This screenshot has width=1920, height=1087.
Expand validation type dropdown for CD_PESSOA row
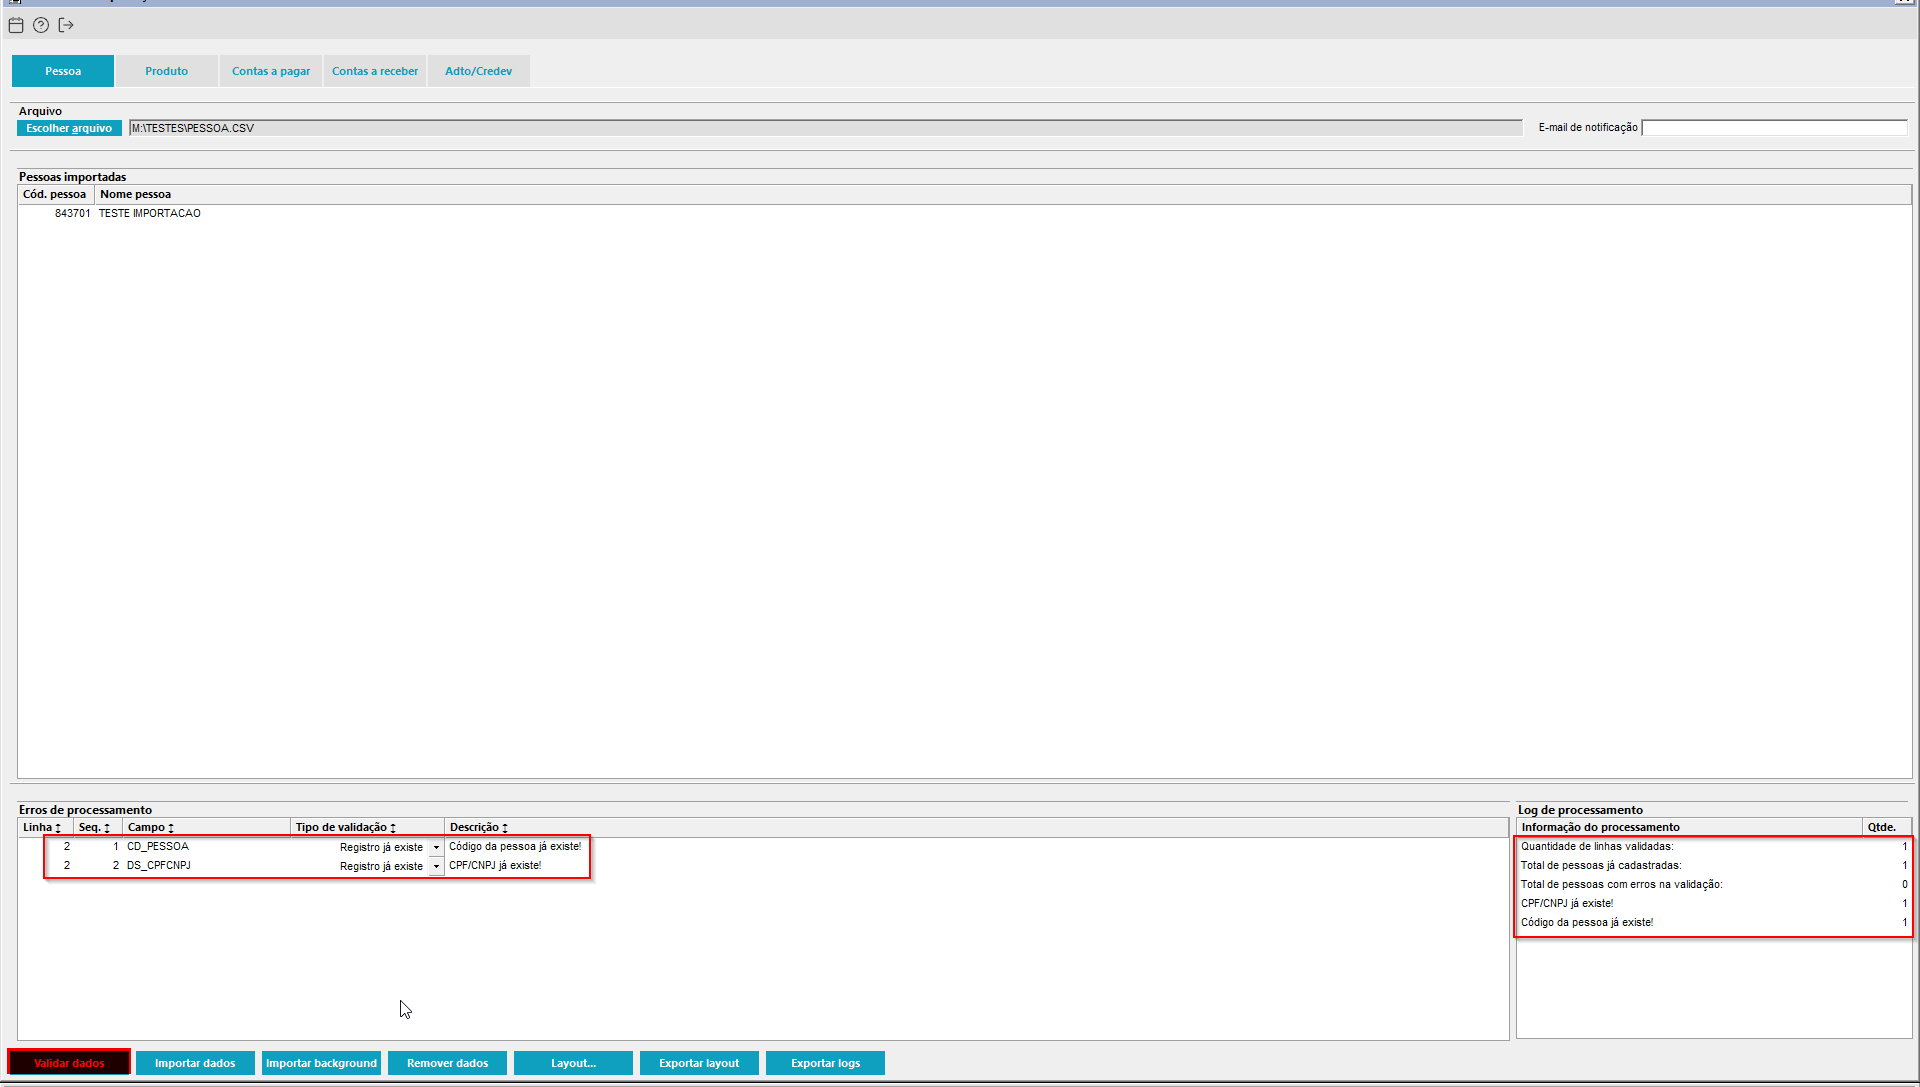click(436, 847)
